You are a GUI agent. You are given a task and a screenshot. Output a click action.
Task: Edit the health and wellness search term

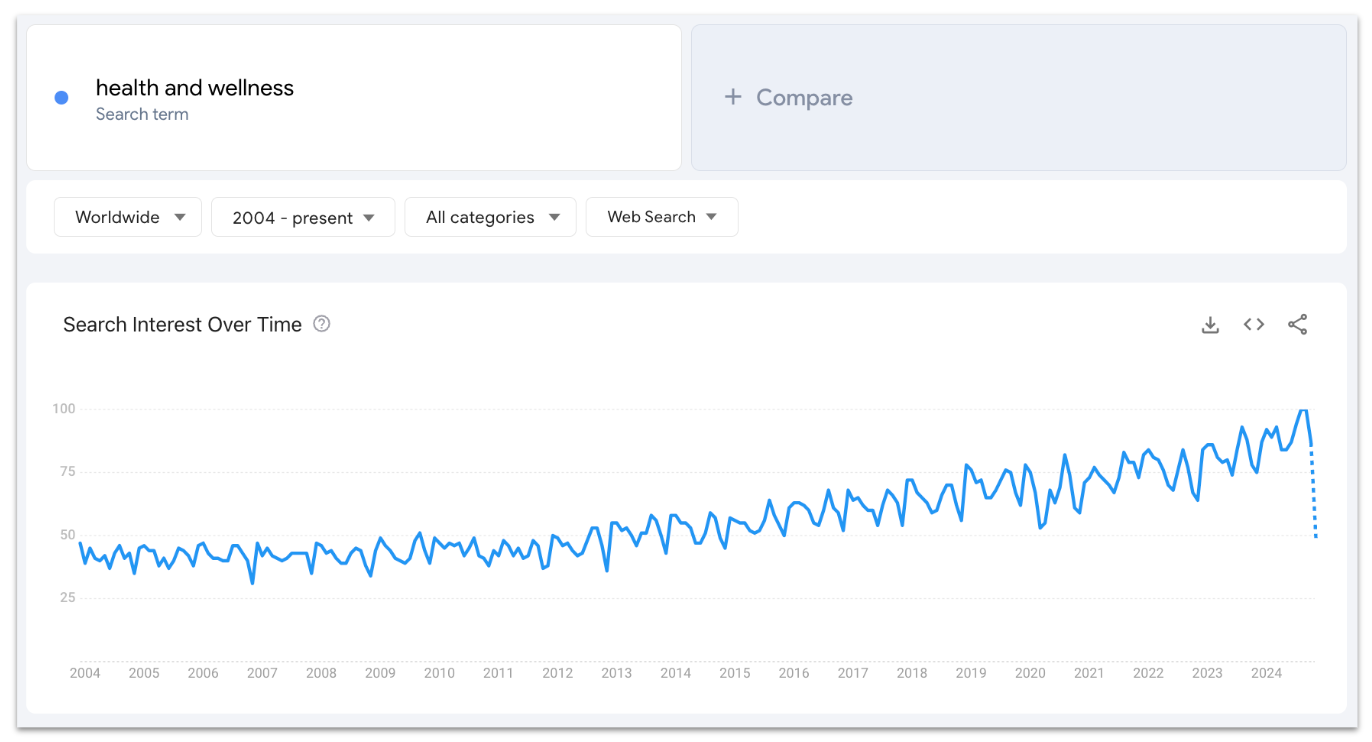click(194, 88)
